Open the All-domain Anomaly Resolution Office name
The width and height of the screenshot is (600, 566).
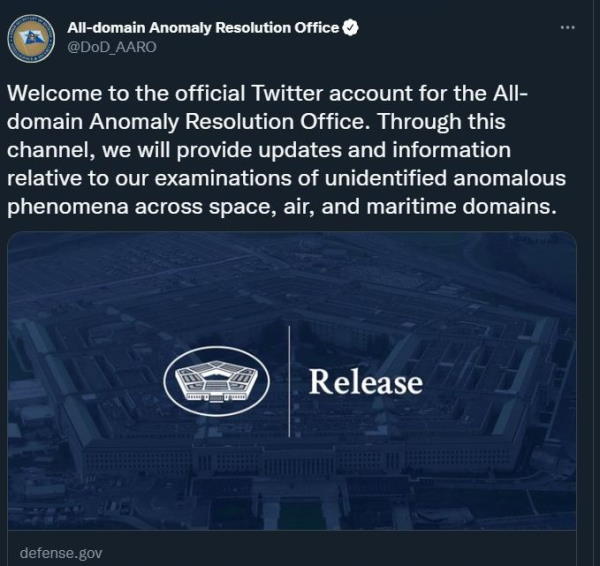[203, 28]
